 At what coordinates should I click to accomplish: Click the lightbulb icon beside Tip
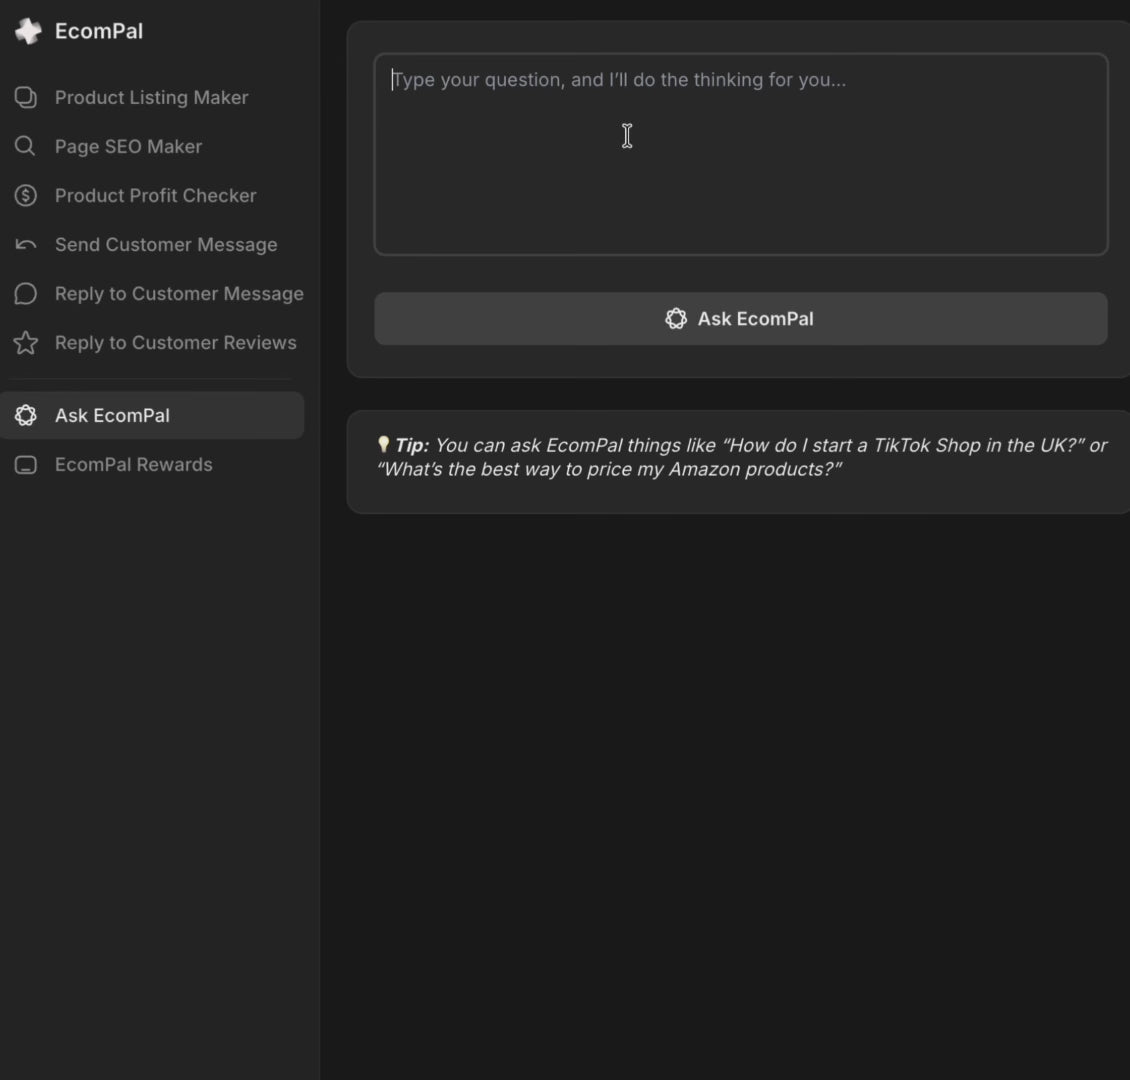(x=383, y=444)
